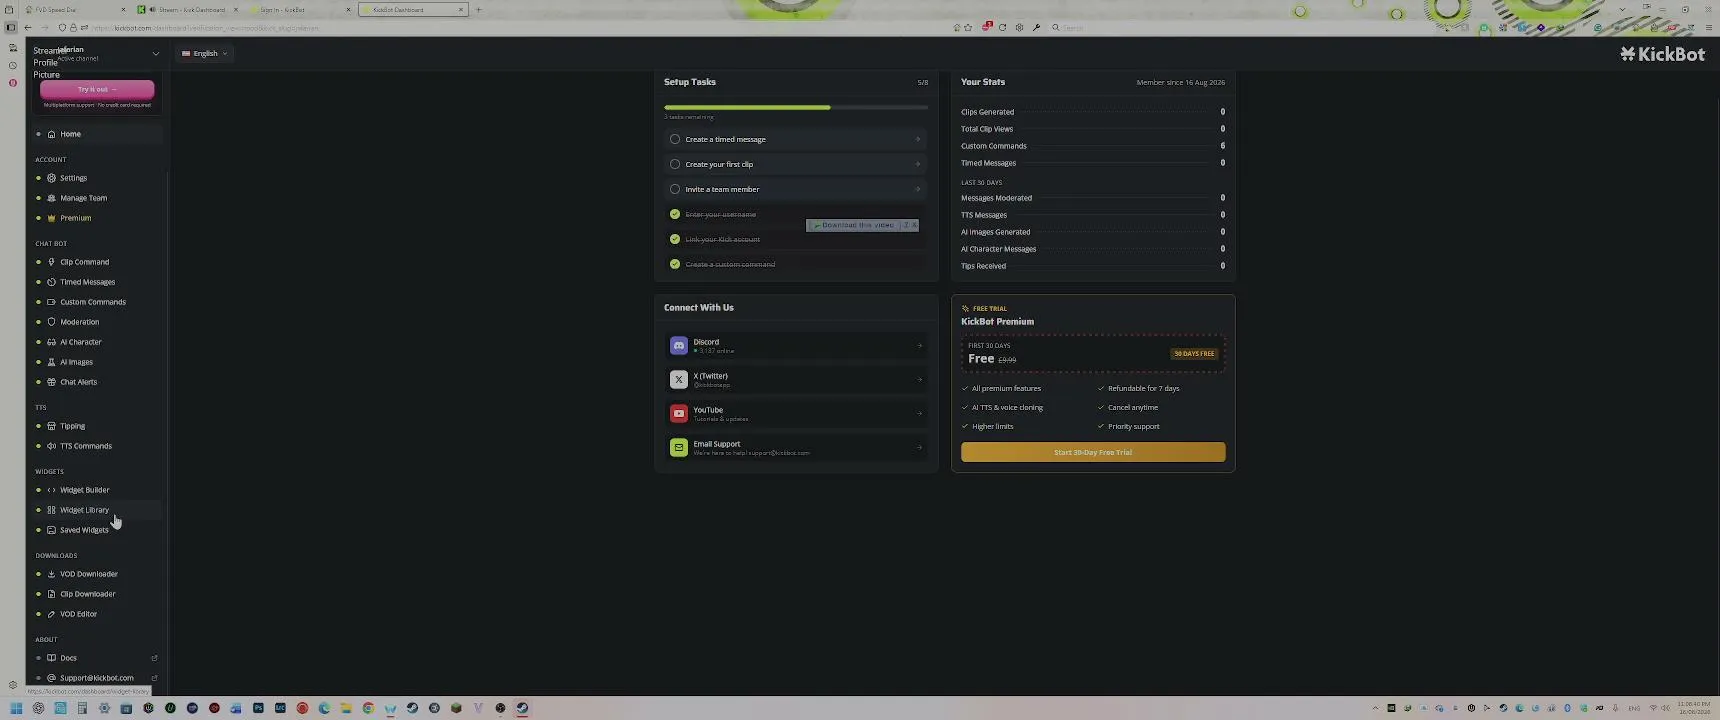Click 'Start 30-Day Free Trial' button
The height and width of the screenshot is (720, 1720).
click(1093, 452)
